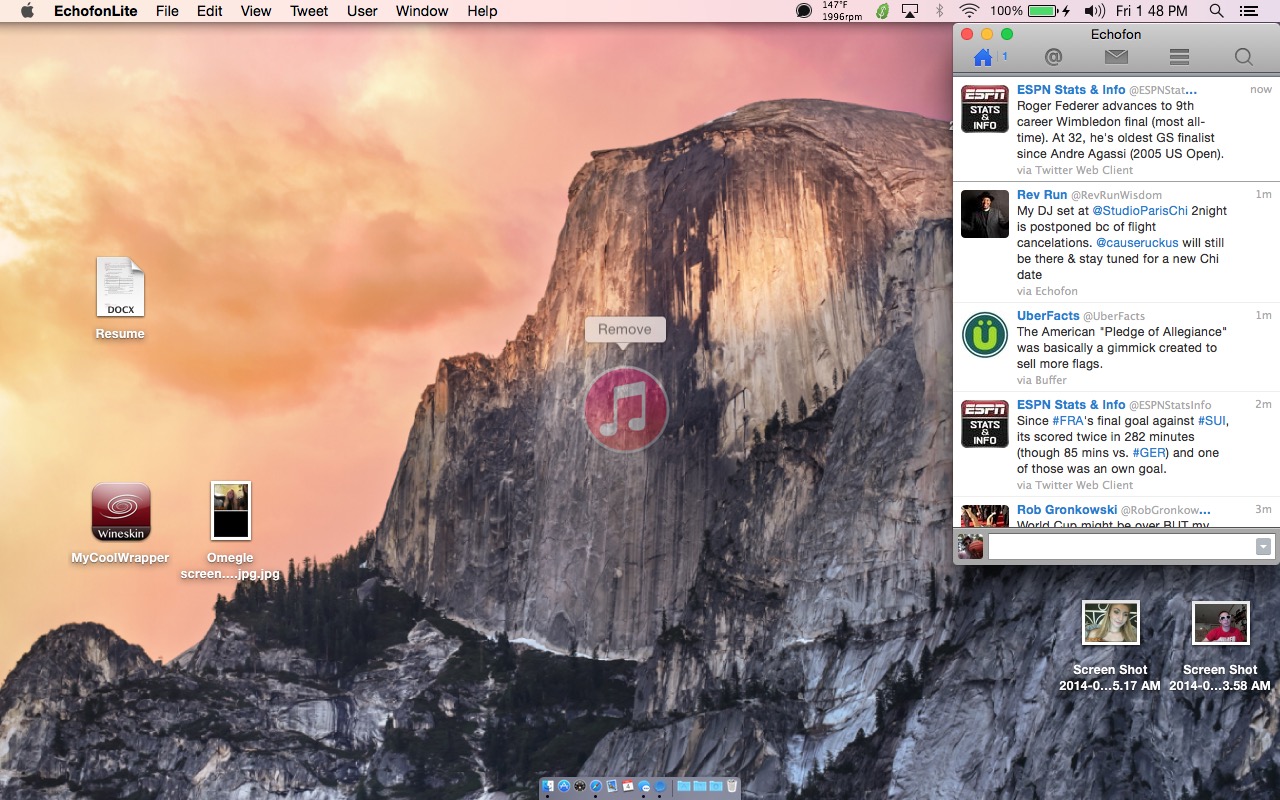1280x800 pixels.
Task: Click the UberFacts profile avatar
Action: coord(985,334)
